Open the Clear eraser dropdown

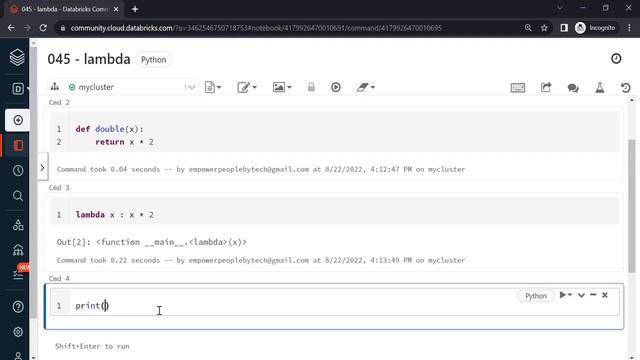(365, 87)
